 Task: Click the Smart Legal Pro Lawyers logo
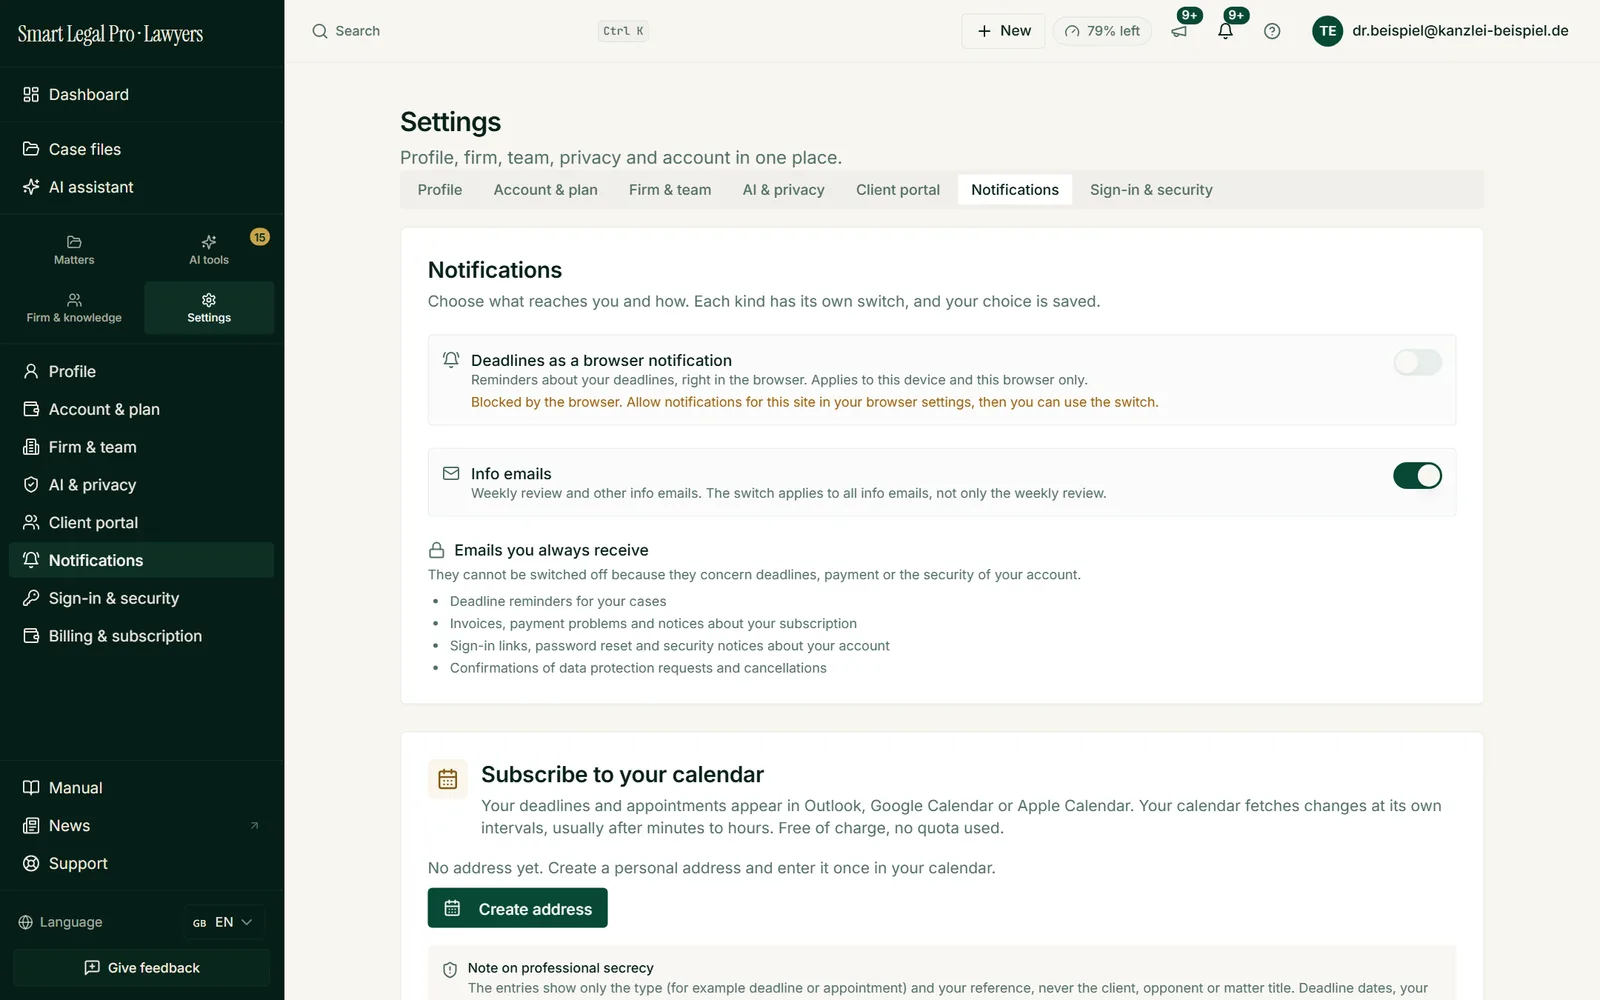(x=110, y=34)
